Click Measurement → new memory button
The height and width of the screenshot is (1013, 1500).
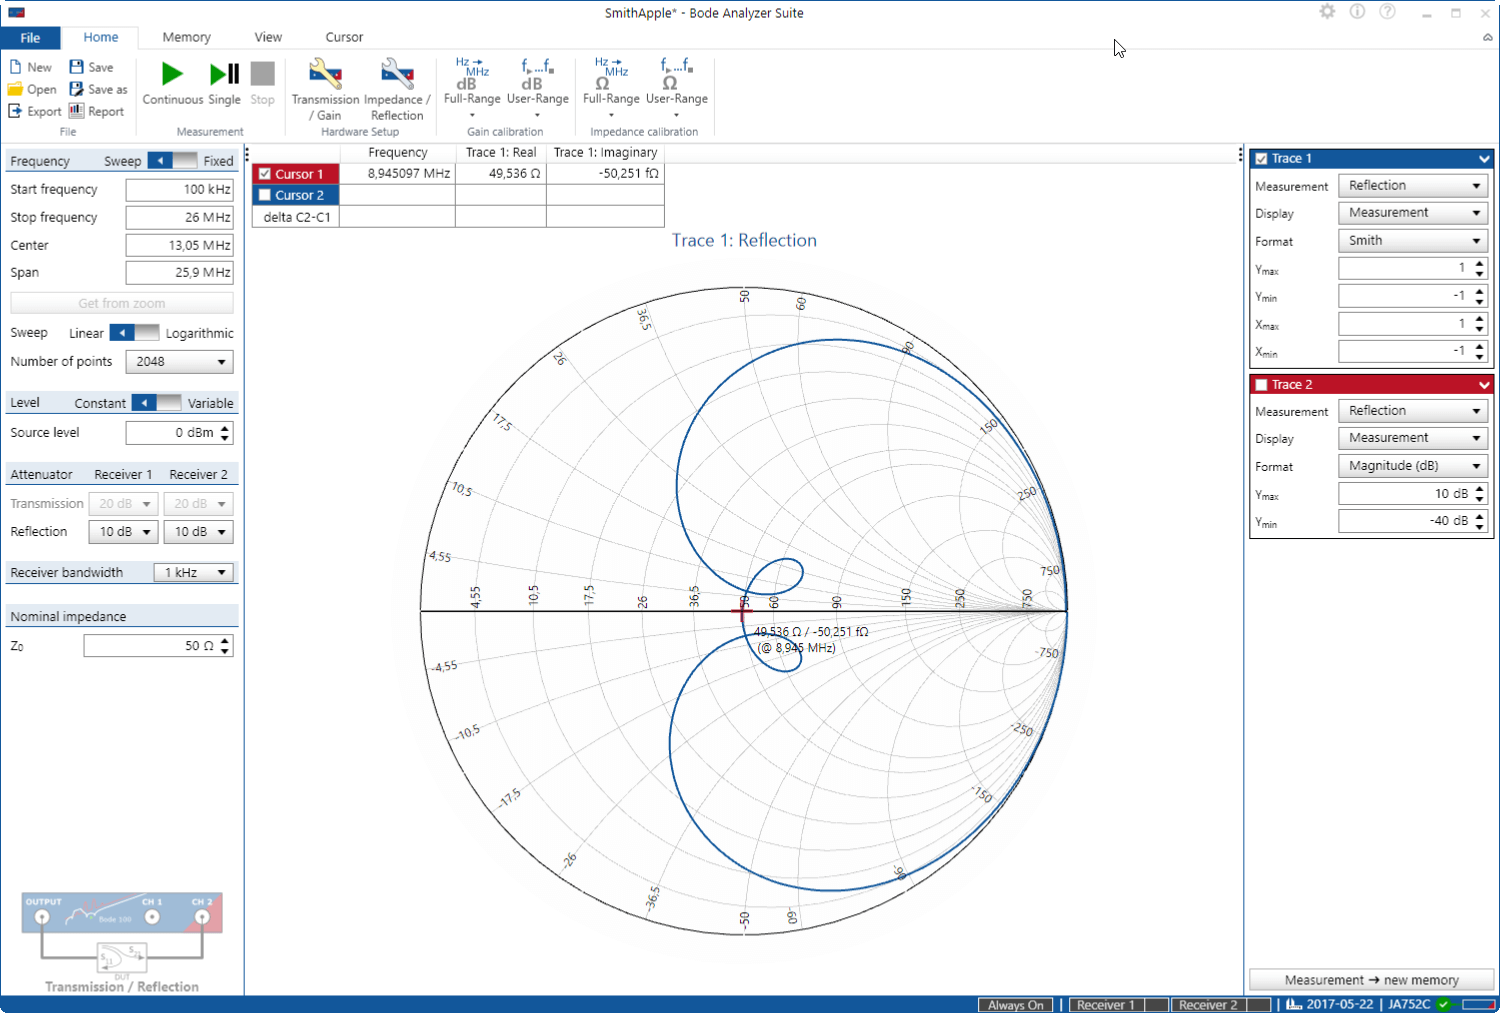point(1371,980)
